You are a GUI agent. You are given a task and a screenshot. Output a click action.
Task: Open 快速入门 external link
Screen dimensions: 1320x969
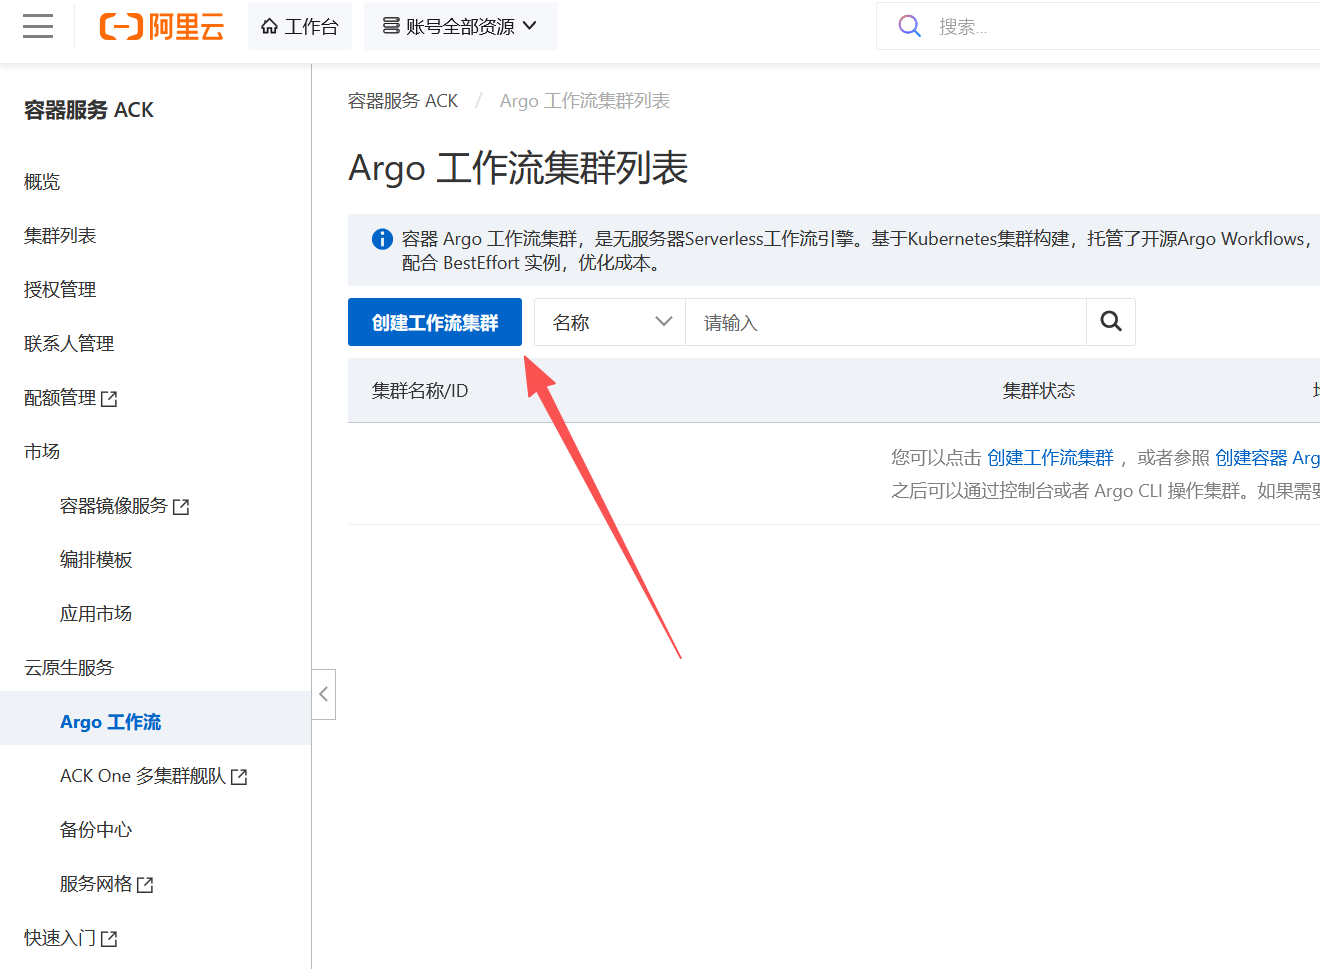(x=71, y=938)
